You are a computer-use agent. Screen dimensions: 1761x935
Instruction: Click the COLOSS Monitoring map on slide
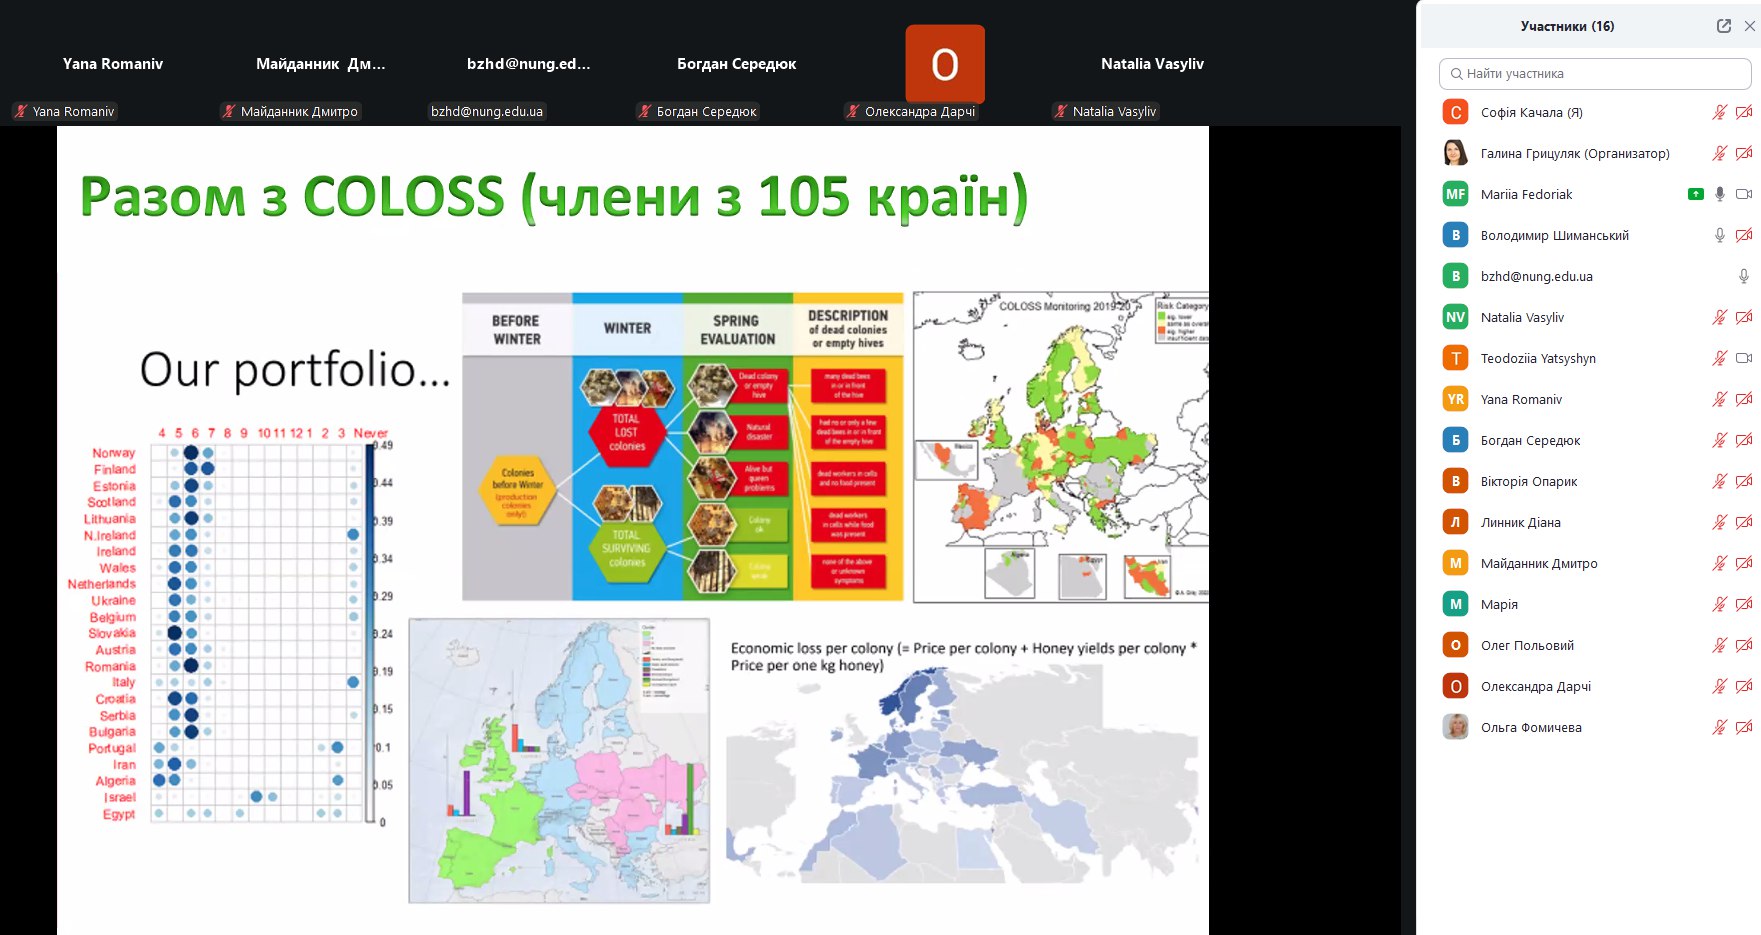pyautogui.click(x=1060, y=447)
